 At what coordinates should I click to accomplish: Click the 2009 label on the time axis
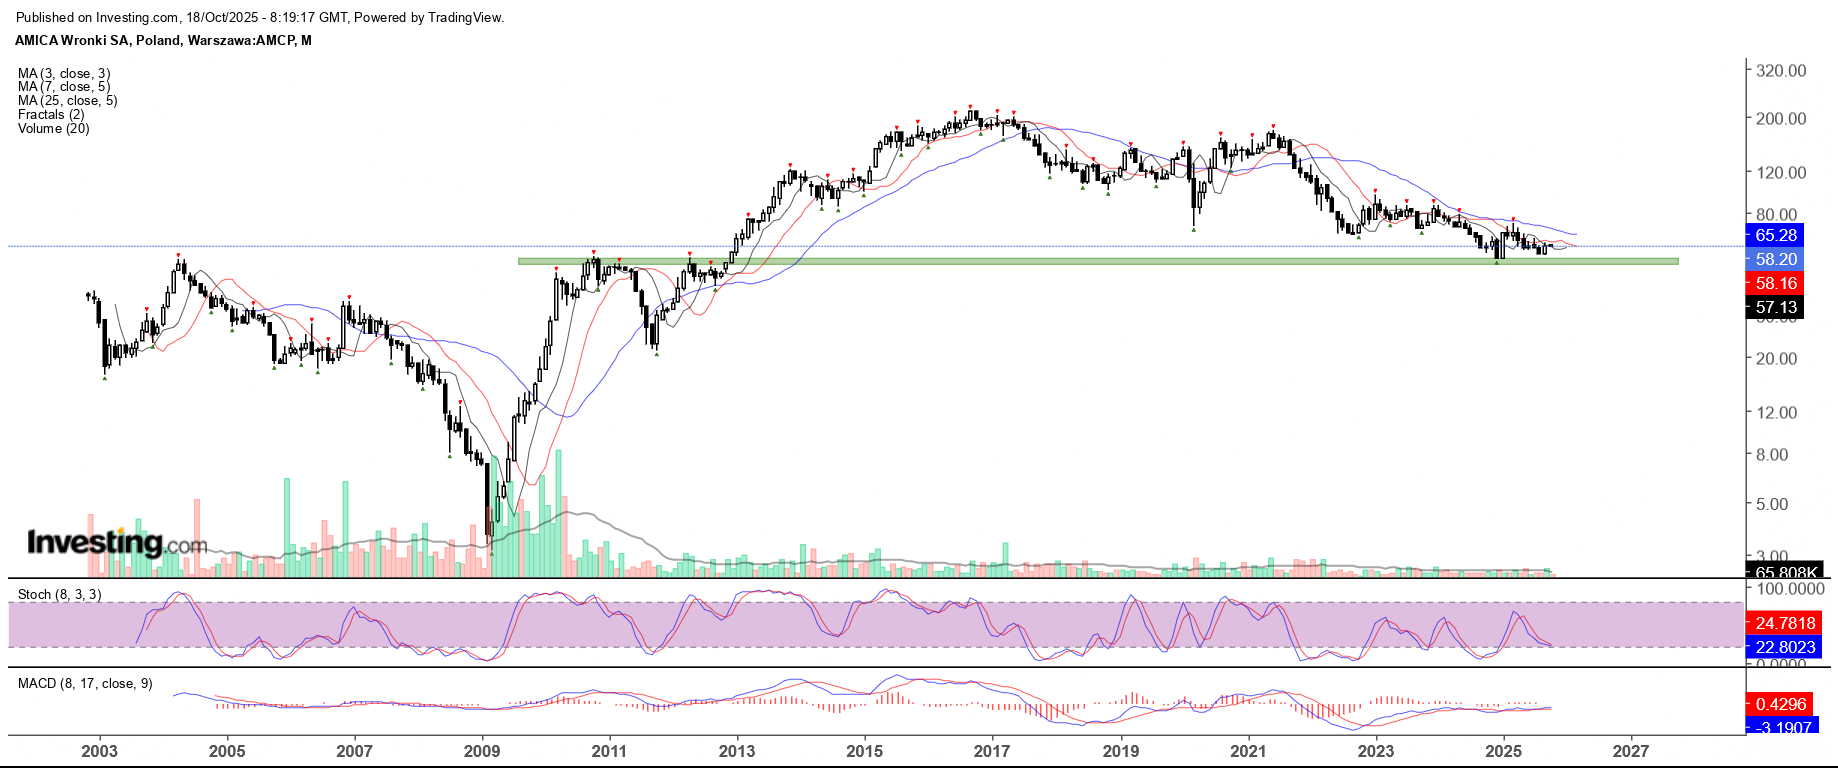[x=482, y=751]
